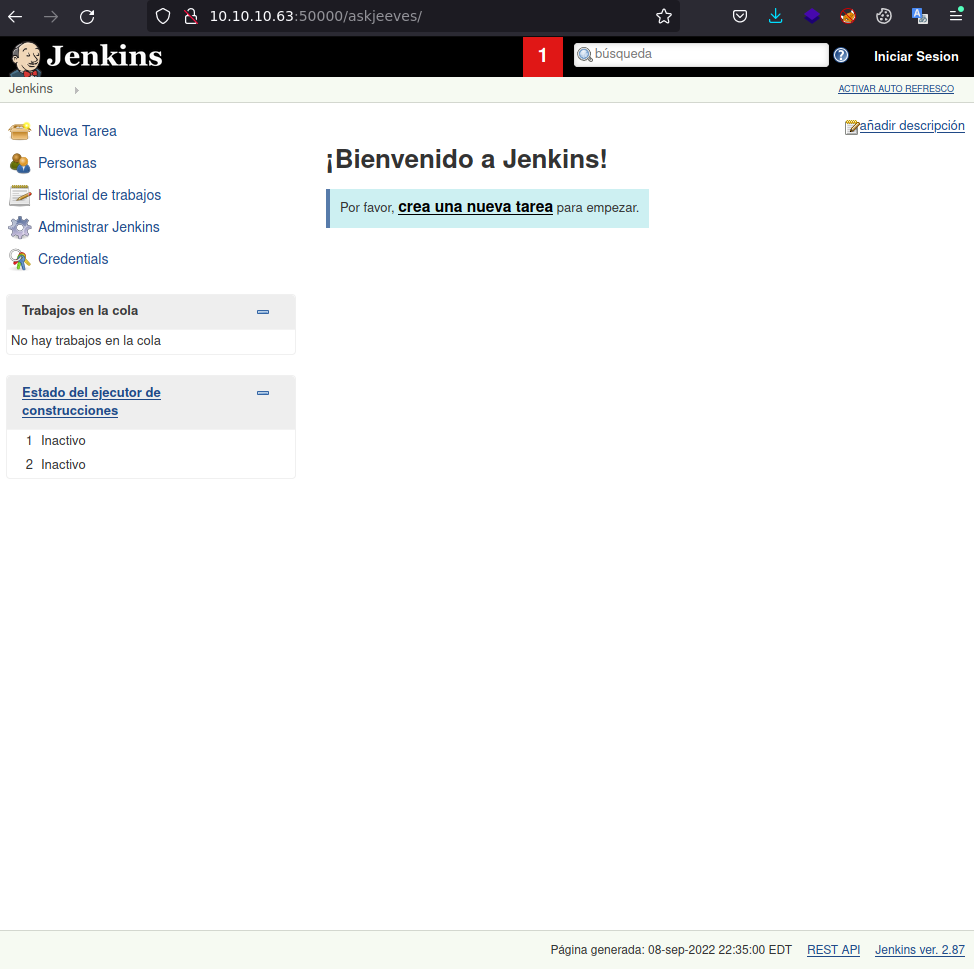Image resolution: width=974 pixels, height=969 pixels.
Task: Click the crea una nueva tarea link
Action: [475, 207]
